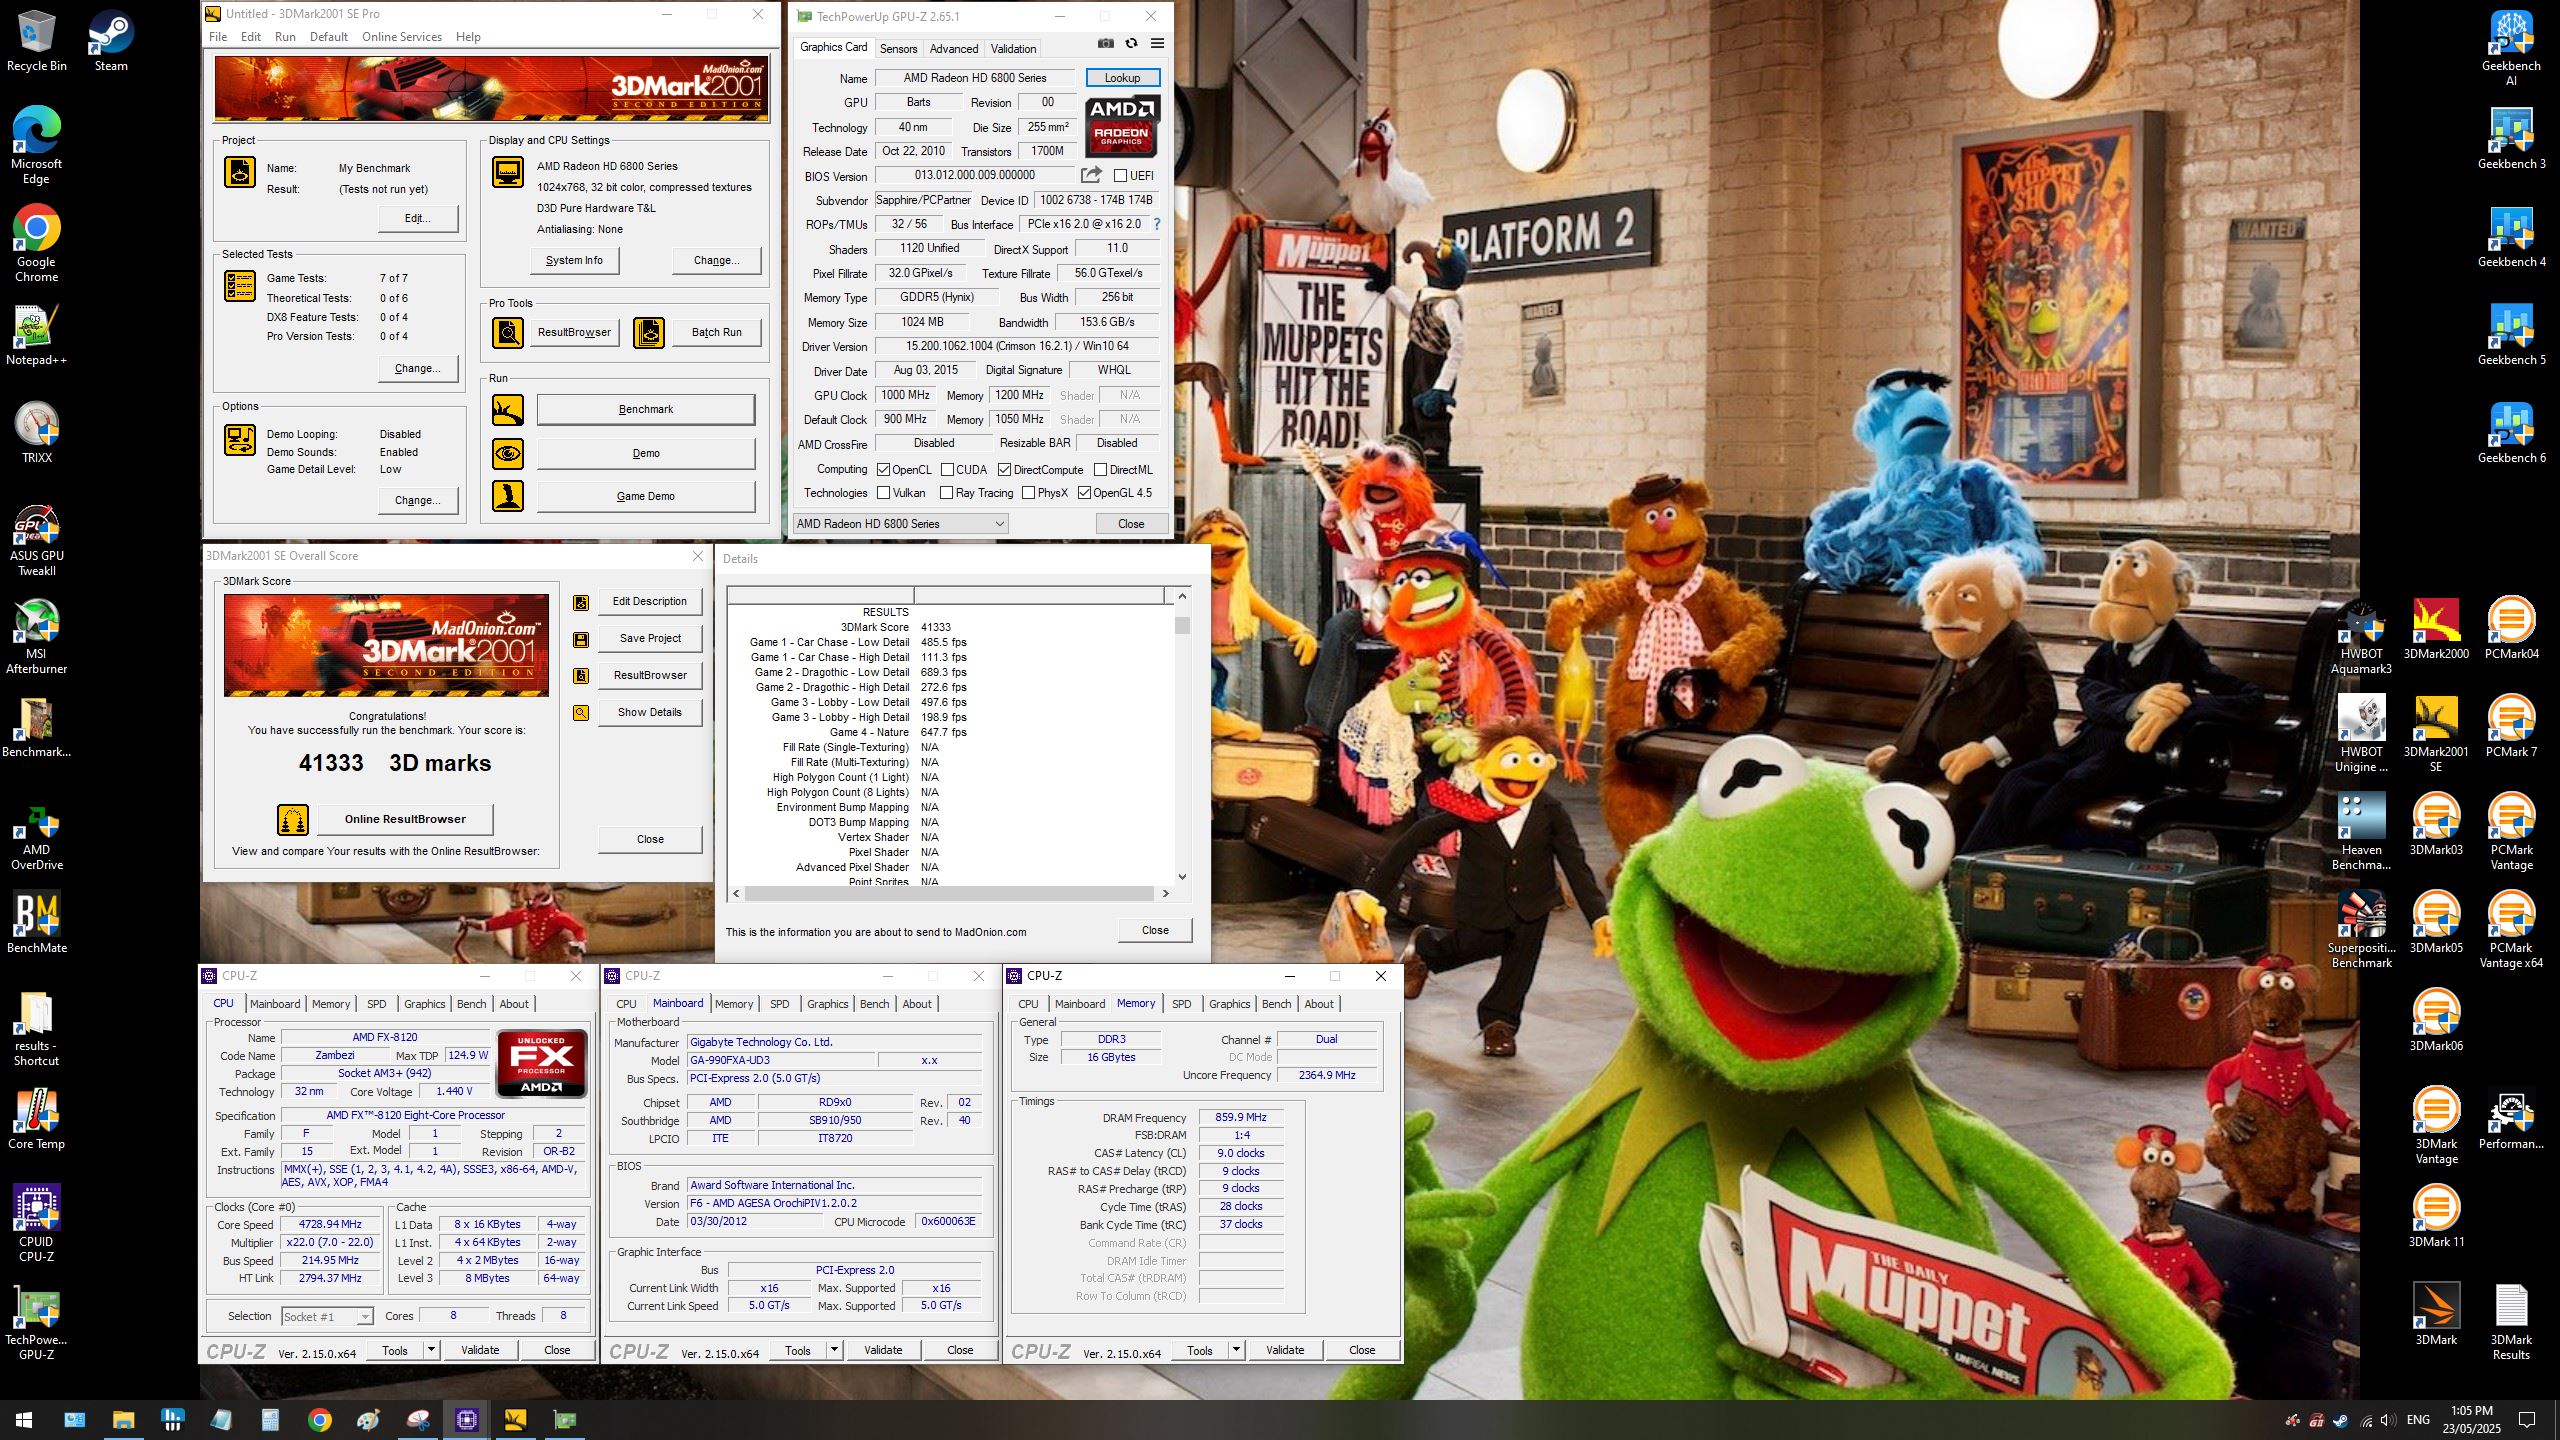The image size is (2560, 1440).
Task: Switch to the Sensors tab in GPU-Z
Action: pyautogui.click(x=898, y=48)
